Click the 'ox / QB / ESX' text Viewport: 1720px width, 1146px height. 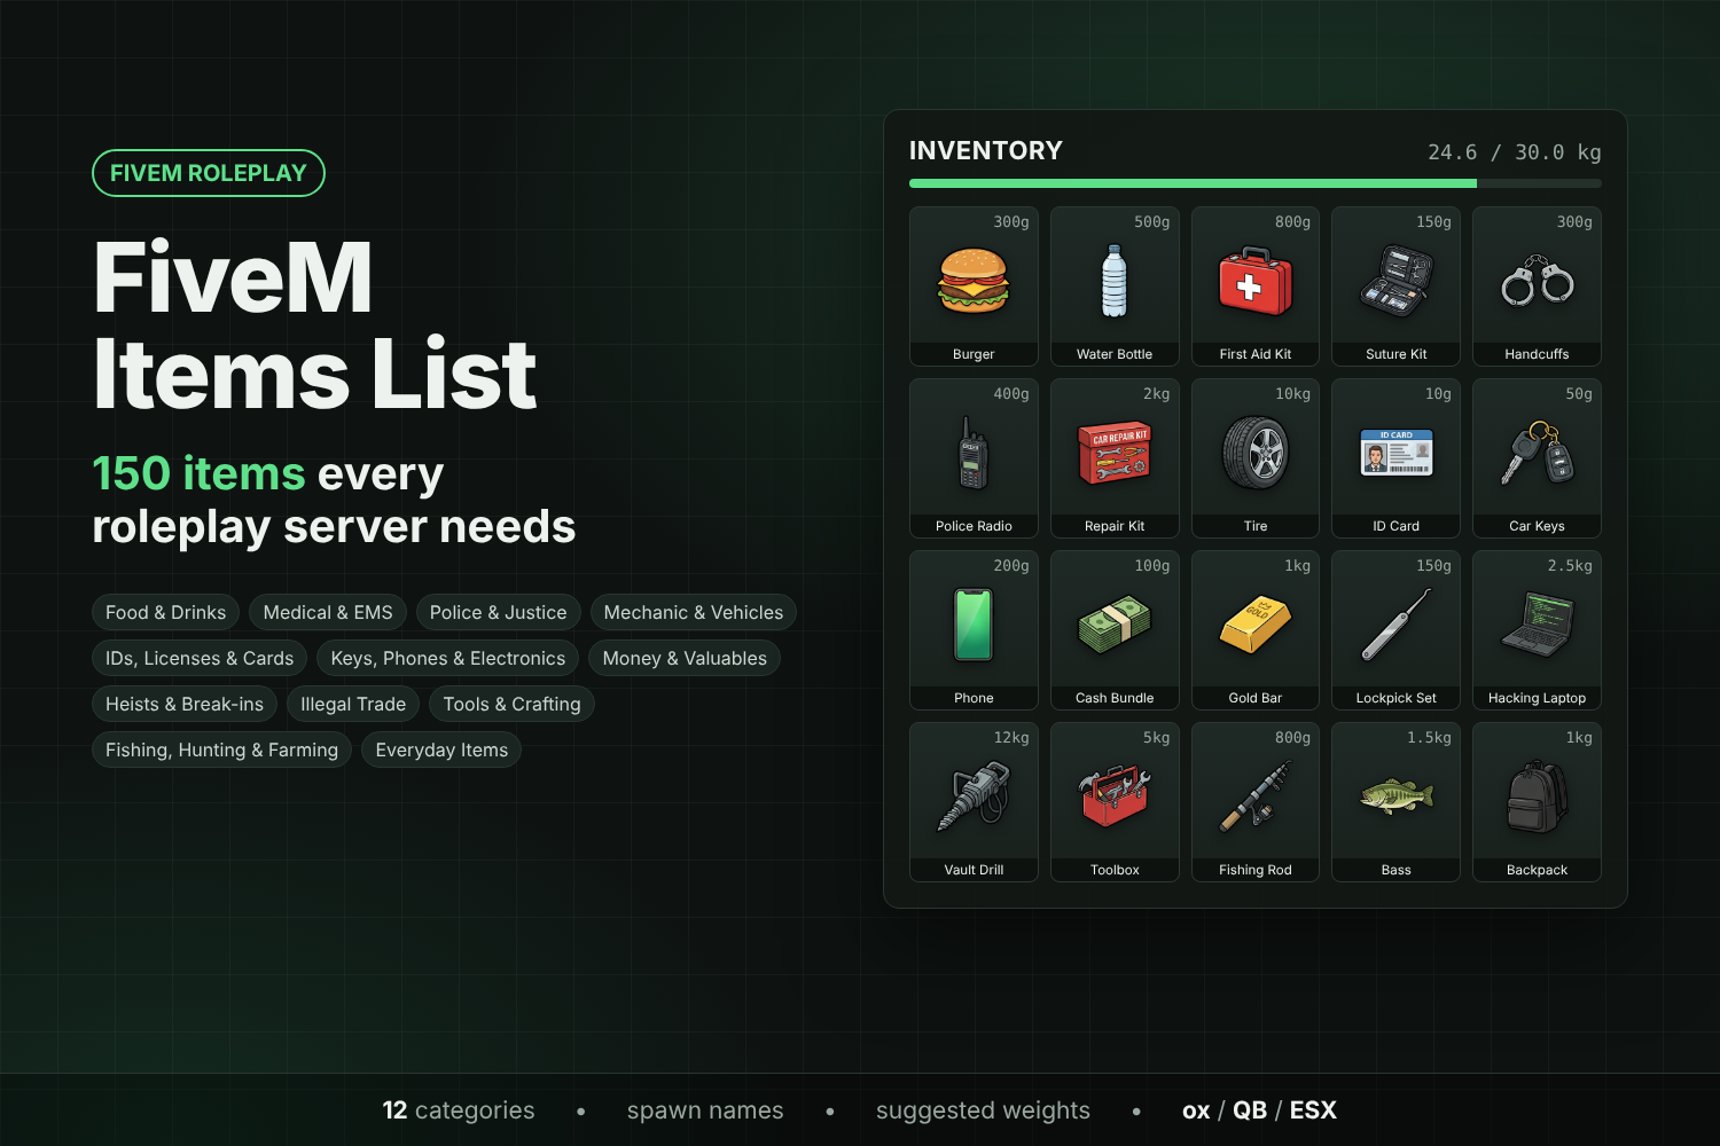coord(1259,1110)
